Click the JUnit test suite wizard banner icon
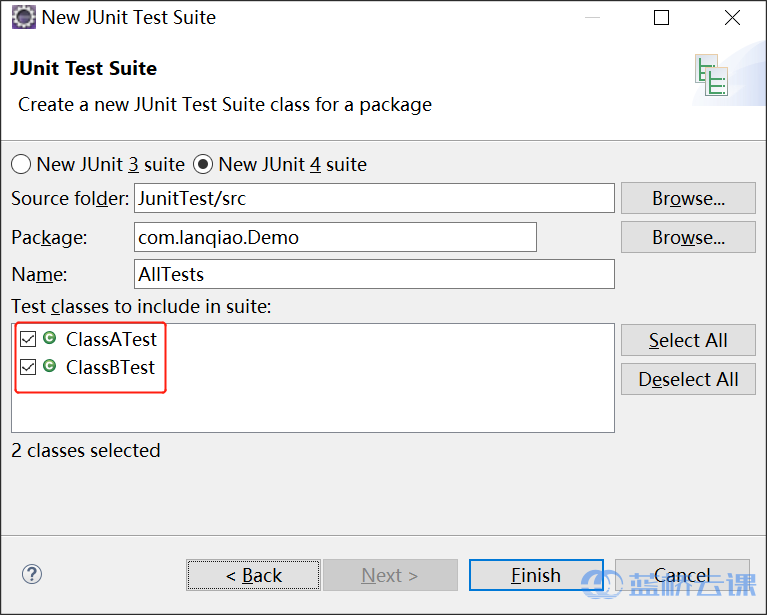This screenshot has height=615, width=767. coord(710,78)
